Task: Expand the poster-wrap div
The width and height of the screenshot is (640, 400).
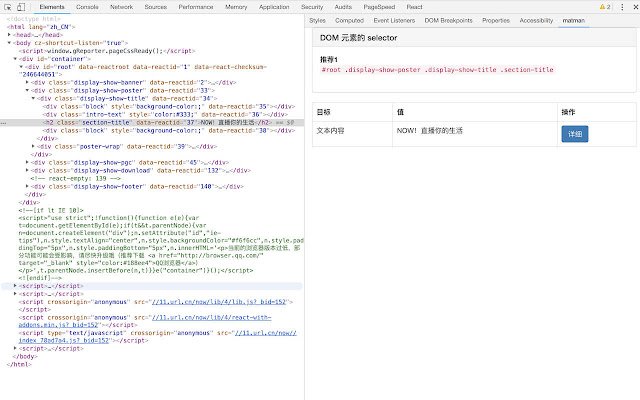Action: point(33,146)
